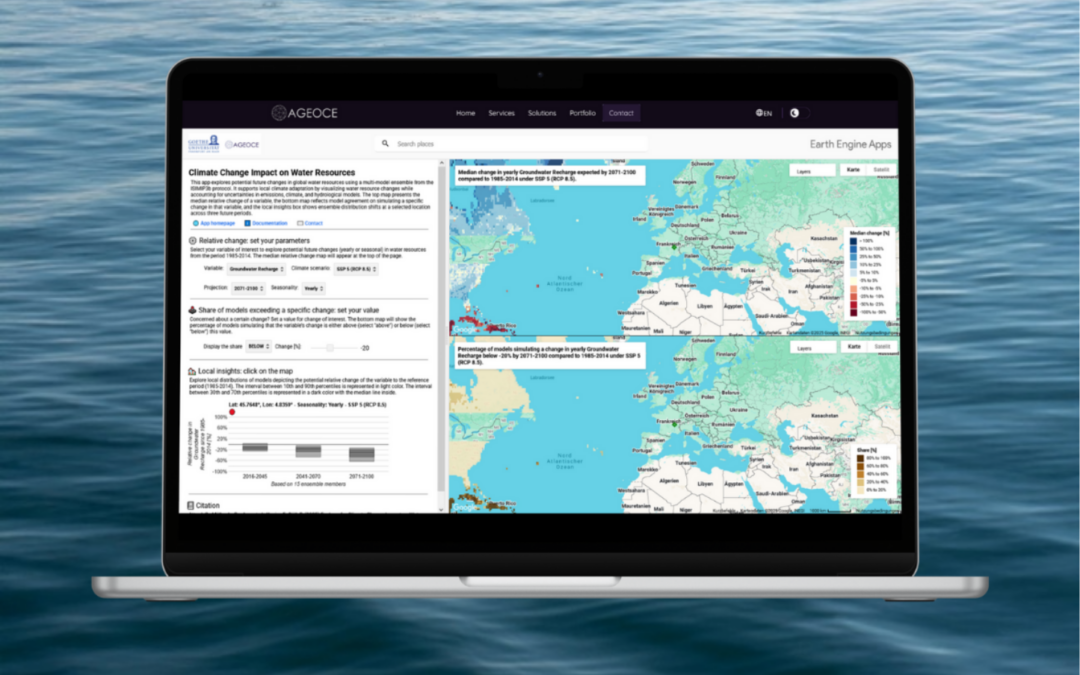The height and width of the screenshot is (675, 1080).
Task: Click the Lat/Lon chart title text
Action: [307, 405]
